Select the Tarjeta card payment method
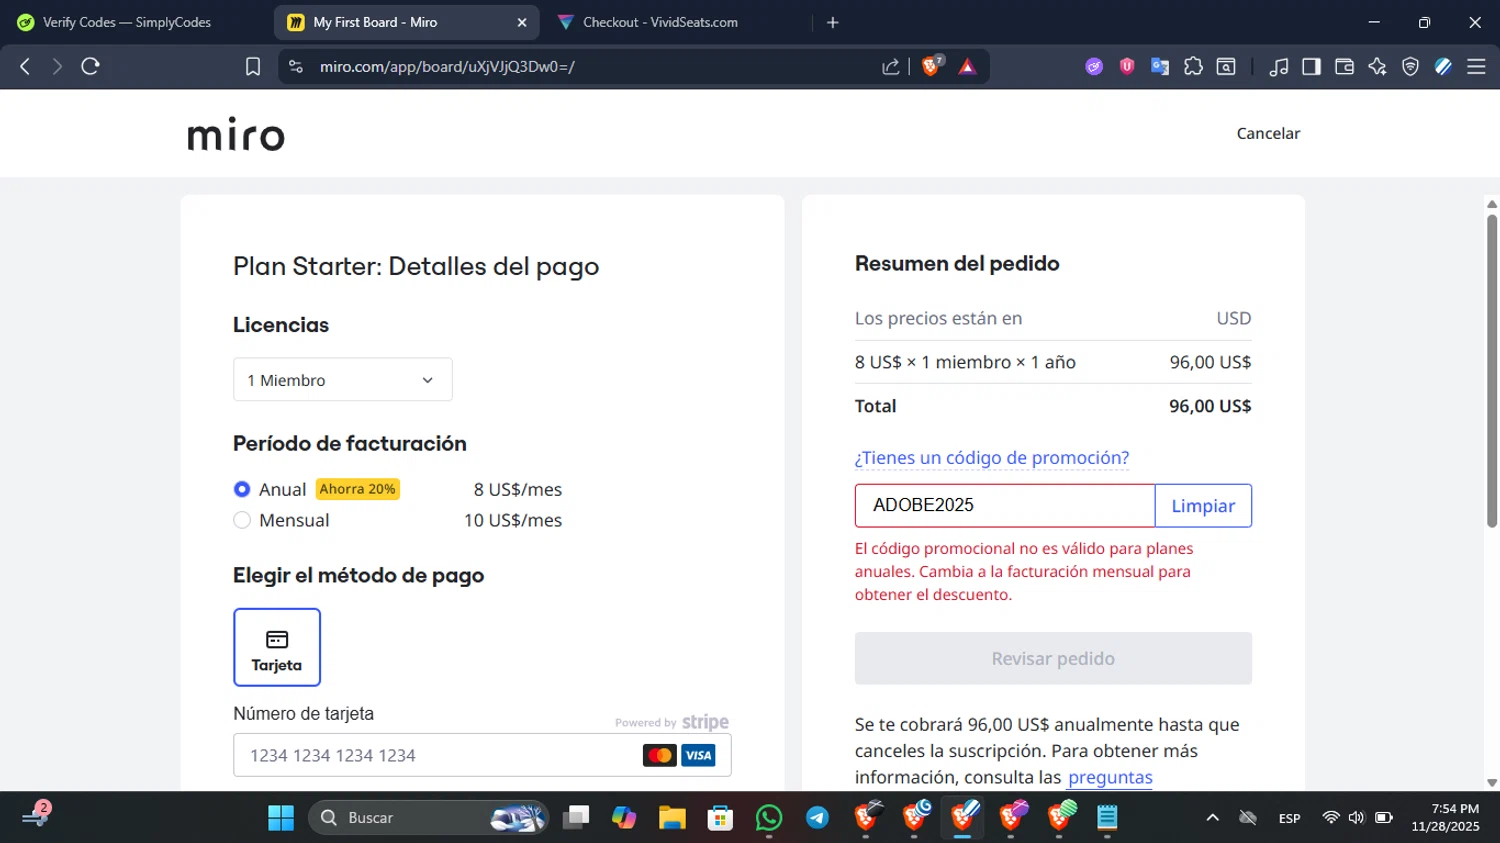Image resolution: width=1500 pixels, height=843 pixels. pyautogui.click(x=277, y=647)
